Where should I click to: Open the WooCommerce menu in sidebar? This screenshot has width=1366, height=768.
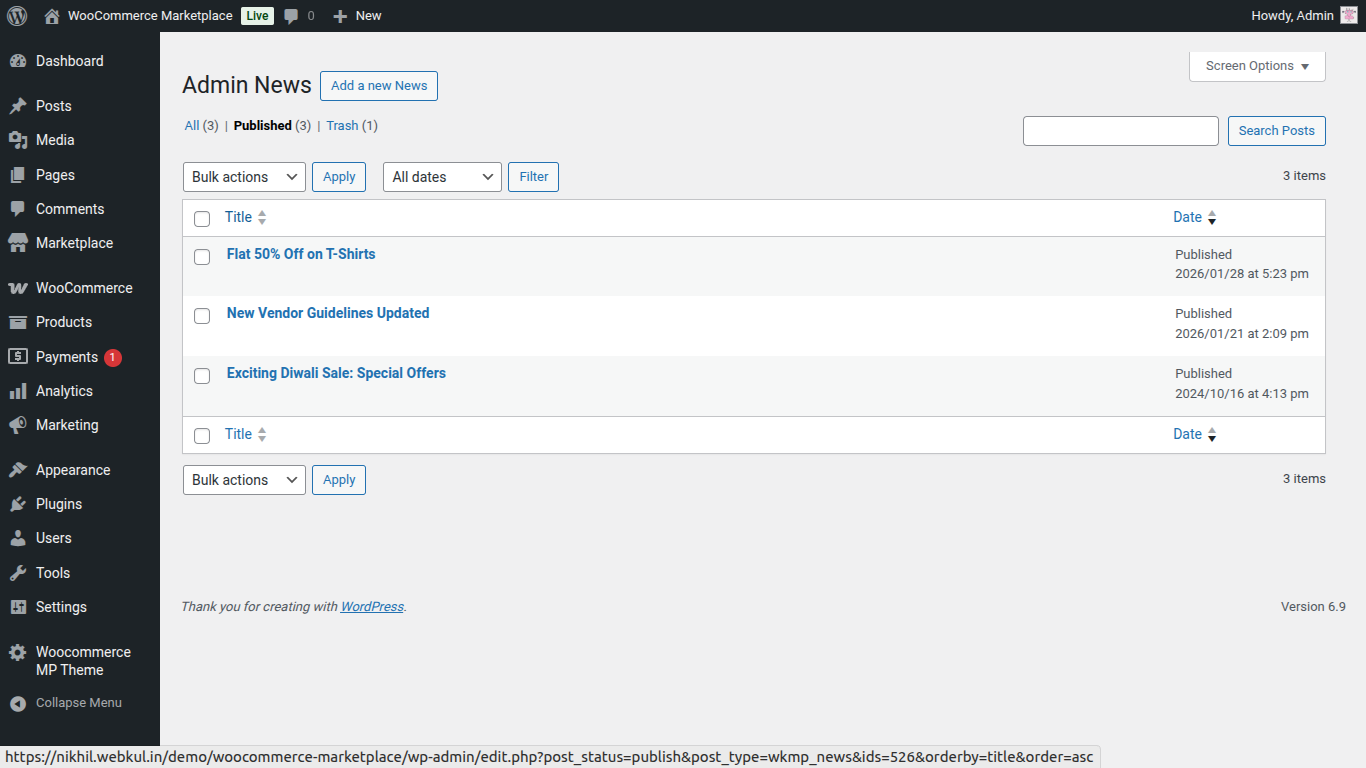coord(84,288)
